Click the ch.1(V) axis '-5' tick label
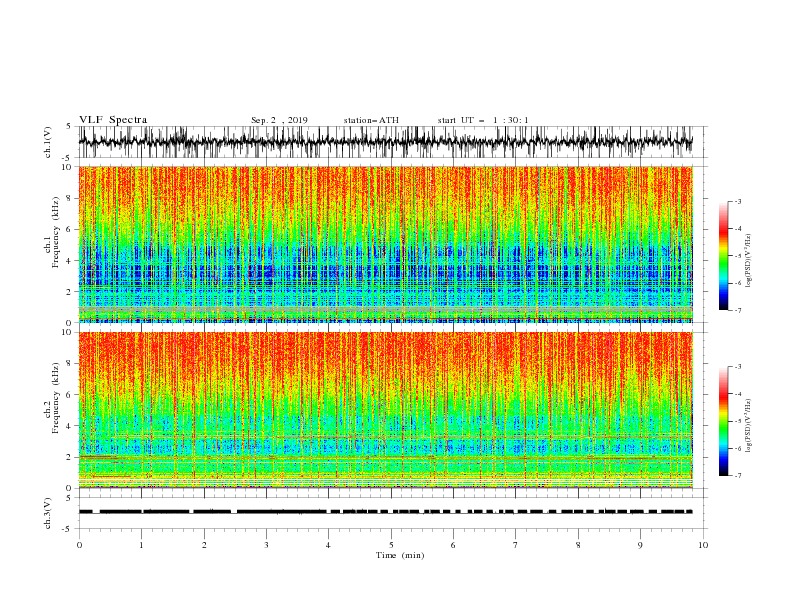792x612 pixels. click(67, 158)
